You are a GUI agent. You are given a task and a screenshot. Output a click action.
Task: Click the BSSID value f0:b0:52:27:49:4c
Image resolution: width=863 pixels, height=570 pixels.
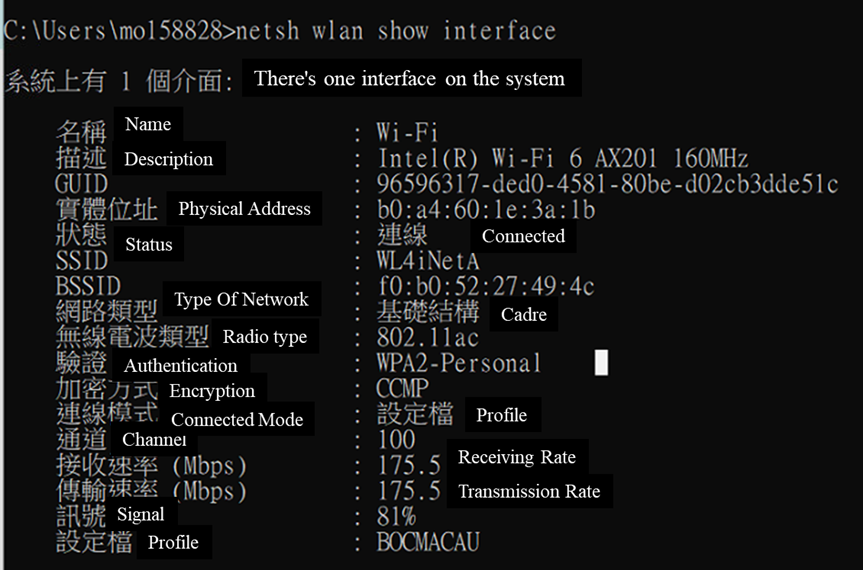[x=487, y=286]
